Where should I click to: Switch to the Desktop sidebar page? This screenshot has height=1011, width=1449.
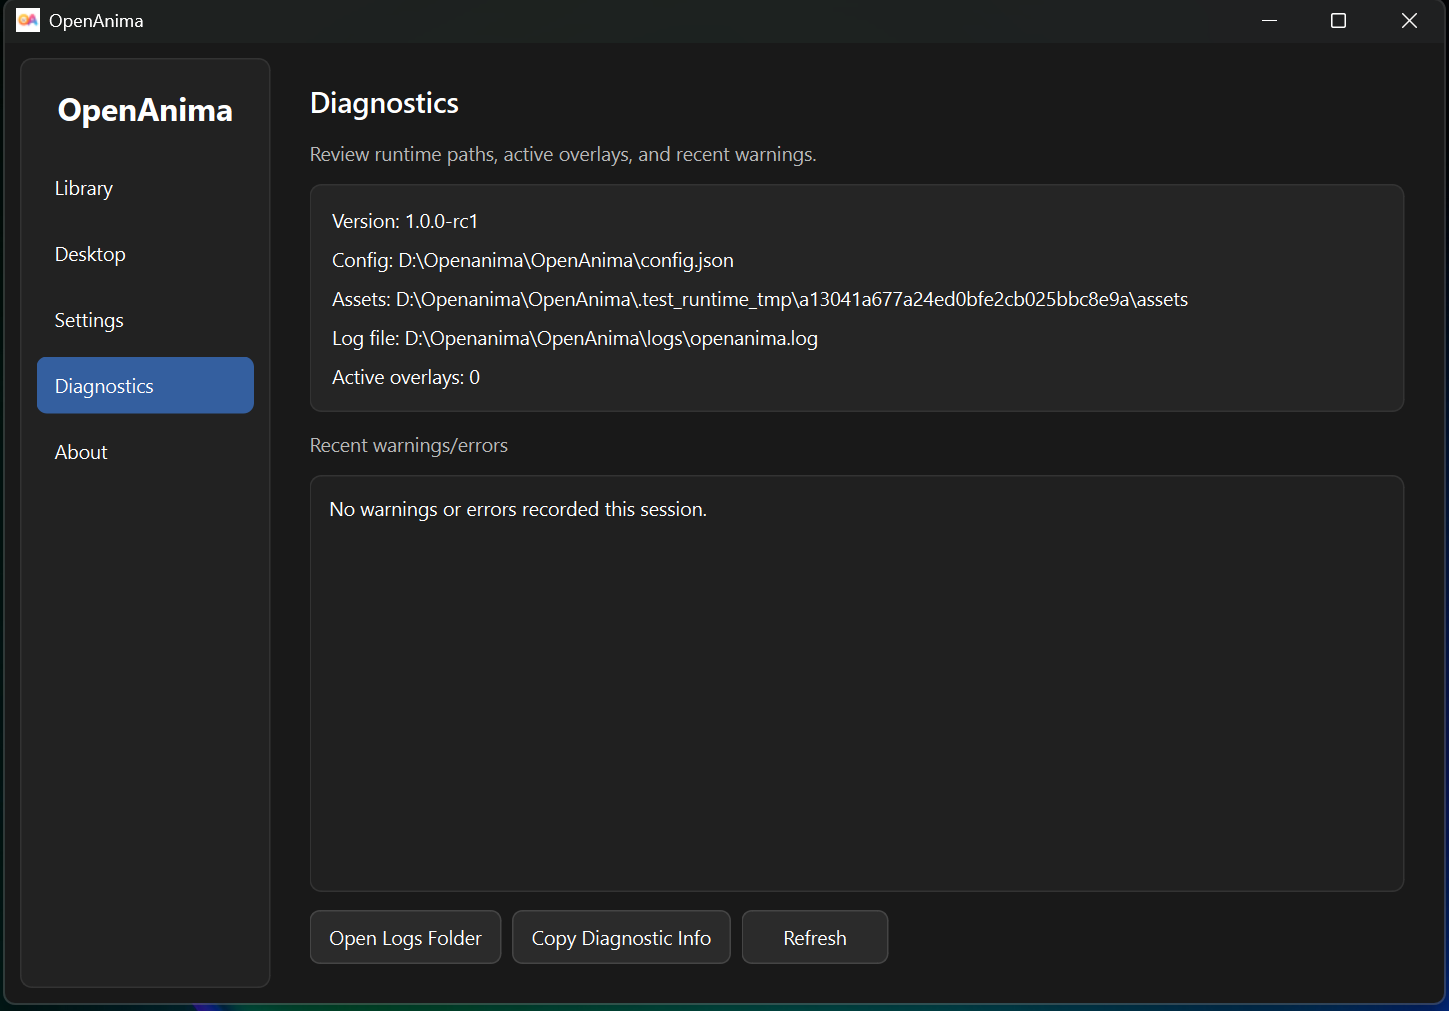click(145, 254)
